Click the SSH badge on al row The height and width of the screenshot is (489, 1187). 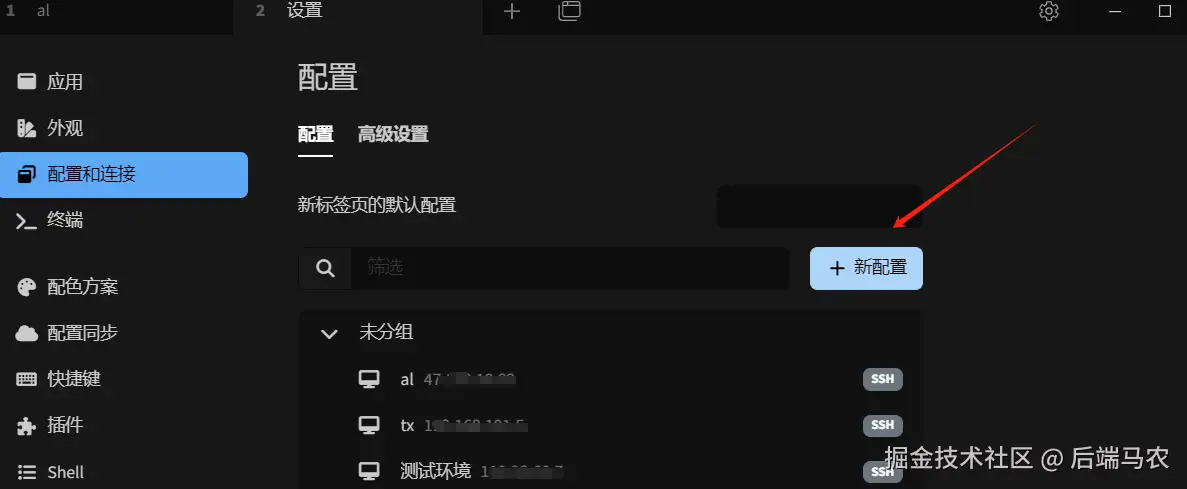point(883,379)
